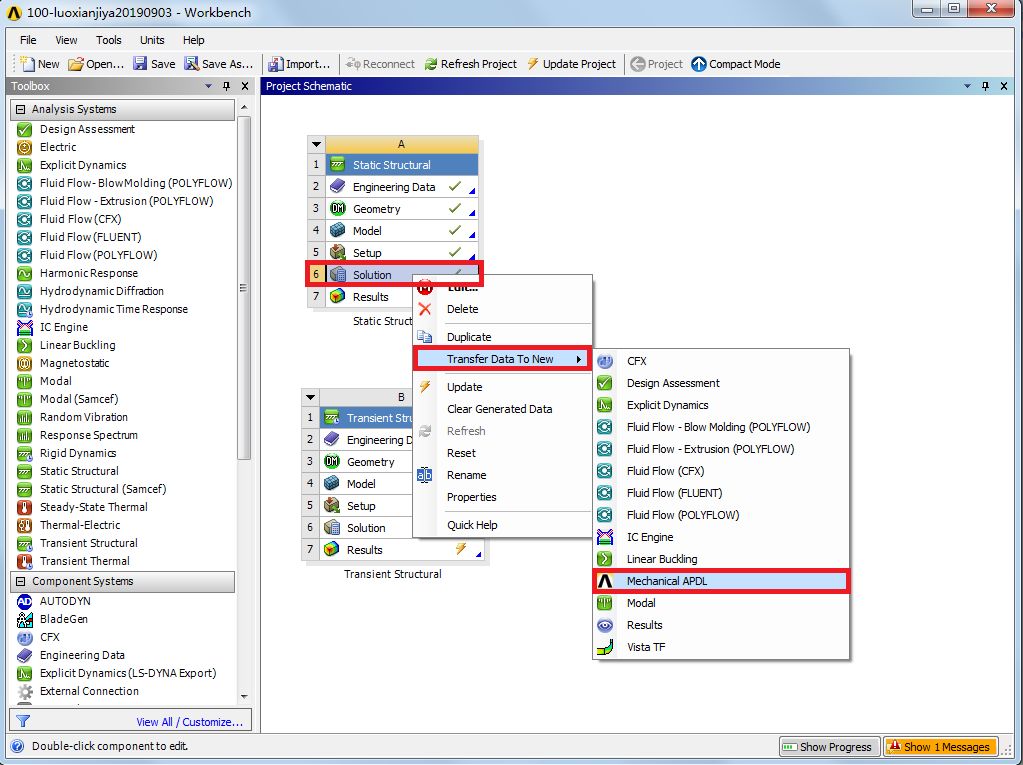Open Transfer Data To New submenu

pyautogui.click(x=502, y=359)
